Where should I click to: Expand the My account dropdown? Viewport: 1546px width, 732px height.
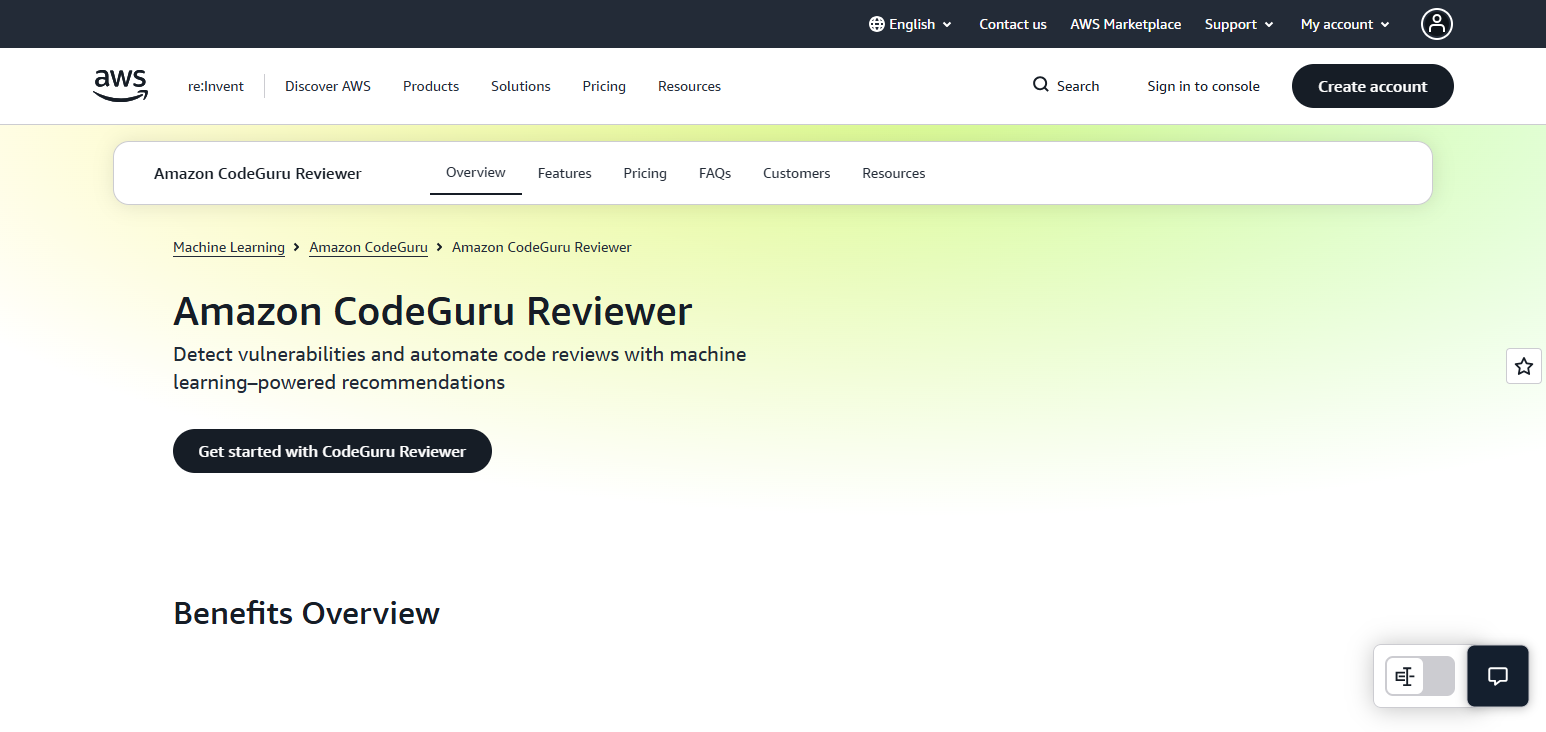click(x=1345, y=24)
